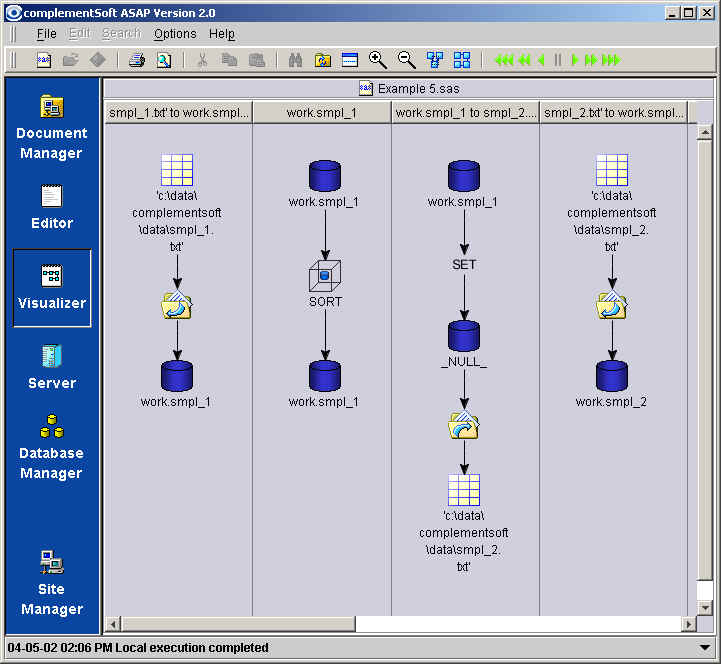Open the Site Manager
The image size is (721, 664).
coord(52,582)
